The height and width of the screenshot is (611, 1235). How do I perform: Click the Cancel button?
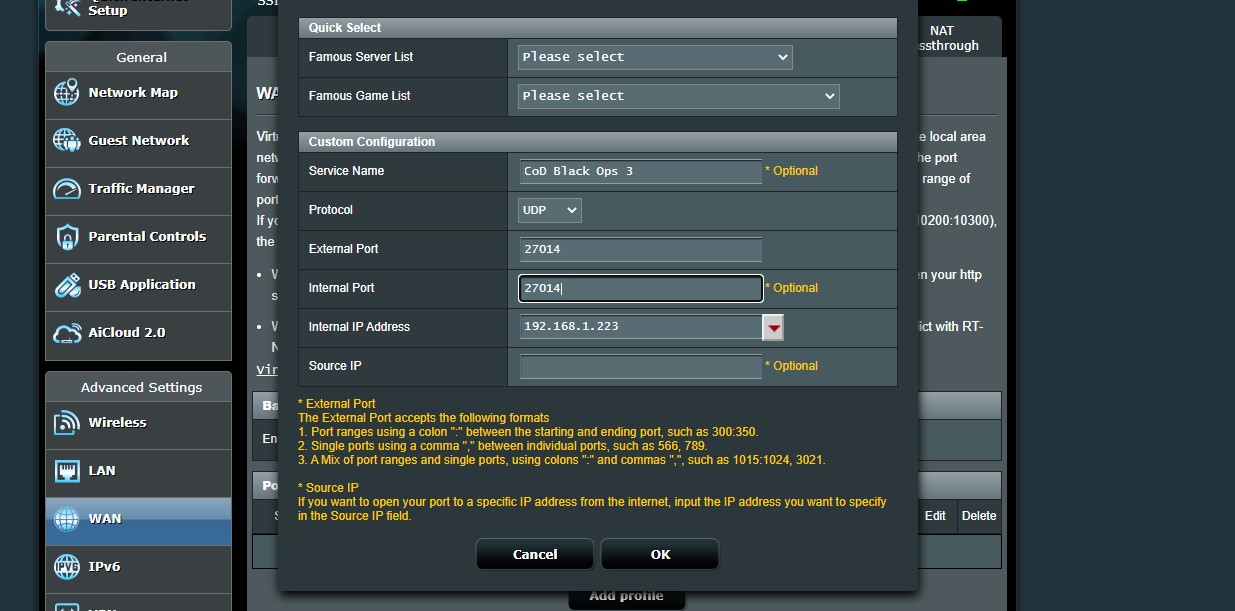point(535,554)
